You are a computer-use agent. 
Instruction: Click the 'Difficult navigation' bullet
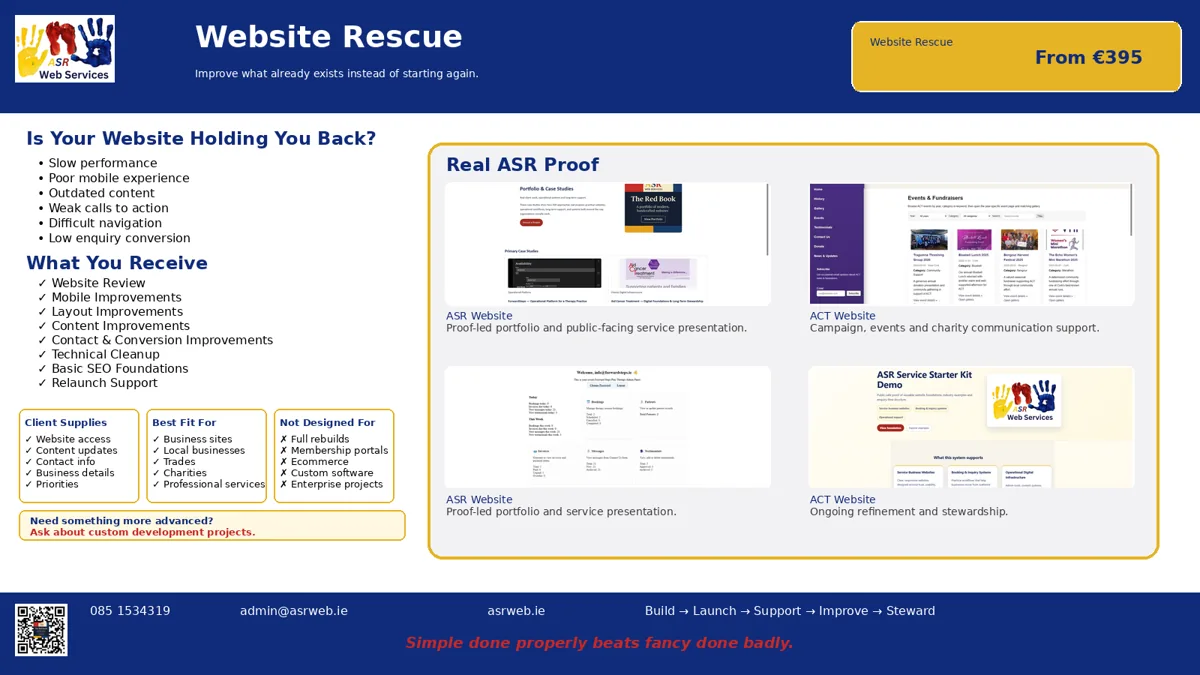[105, 223]
